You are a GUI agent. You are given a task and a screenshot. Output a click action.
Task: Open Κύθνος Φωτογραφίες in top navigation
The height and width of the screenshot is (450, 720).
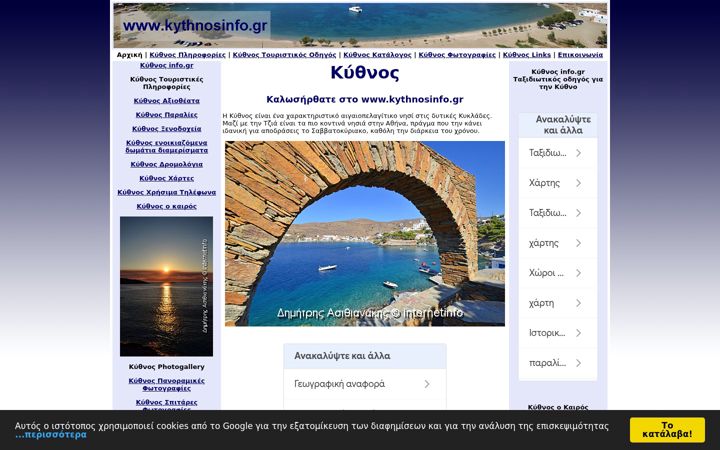pyautogui.click(x=457, y=55)
